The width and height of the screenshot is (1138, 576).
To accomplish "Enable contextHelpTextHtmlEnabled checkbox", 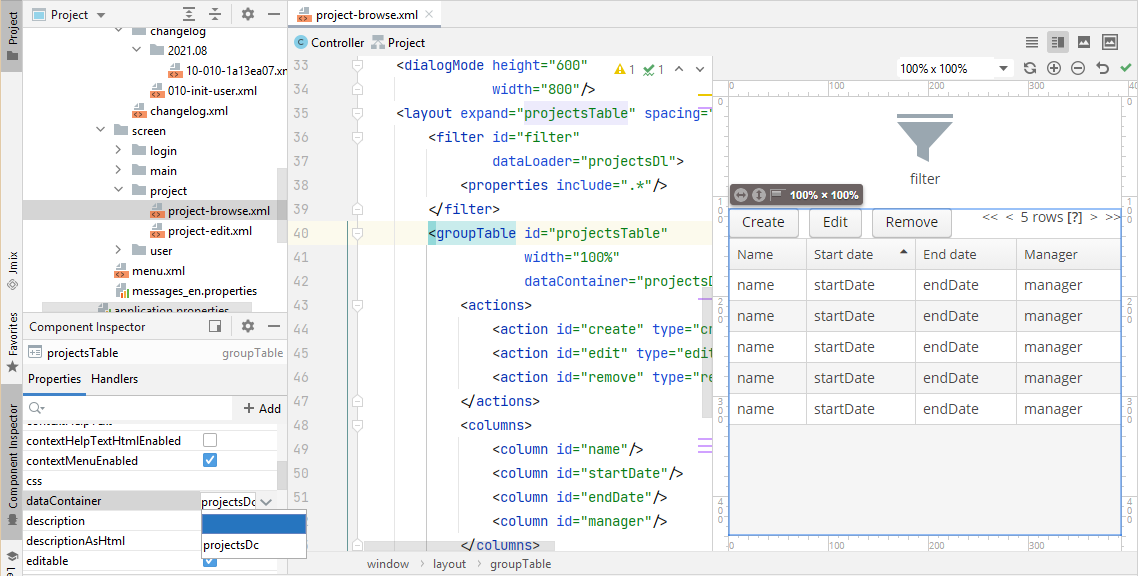I will pyautogui.click(x=210, y=441).
